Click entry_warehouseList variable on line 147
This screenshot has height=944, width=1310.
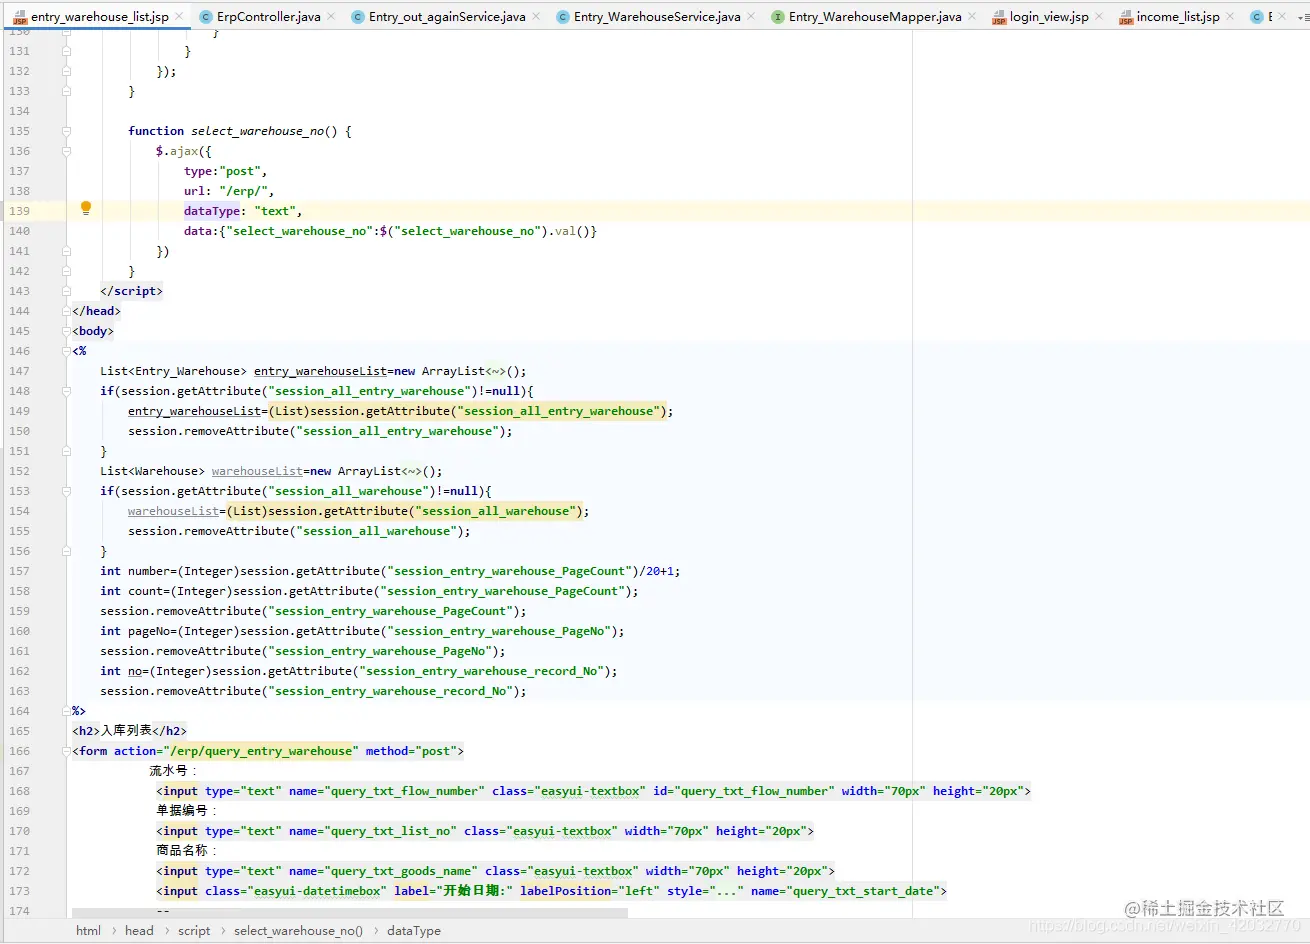point(320,371)
